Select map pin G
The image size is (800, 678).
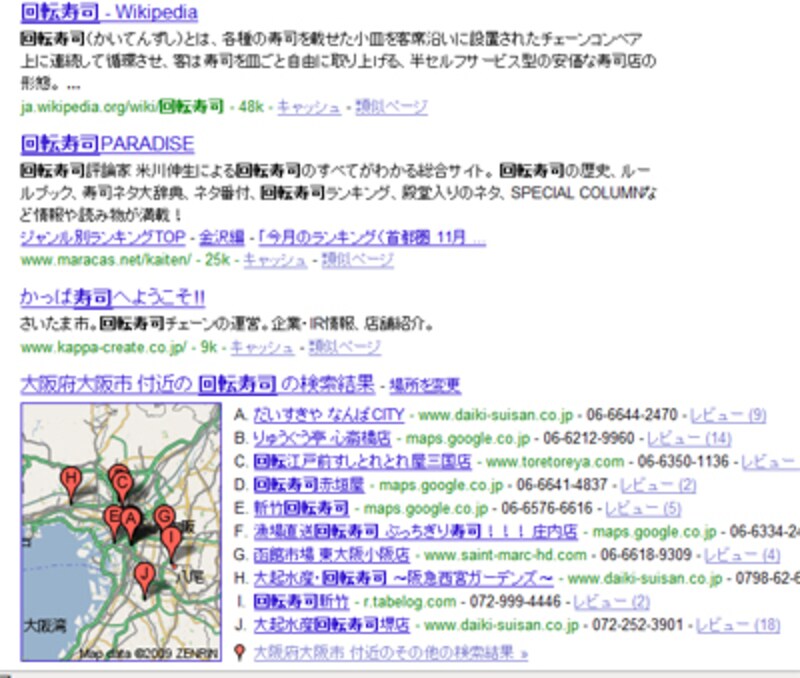point(163,516)
